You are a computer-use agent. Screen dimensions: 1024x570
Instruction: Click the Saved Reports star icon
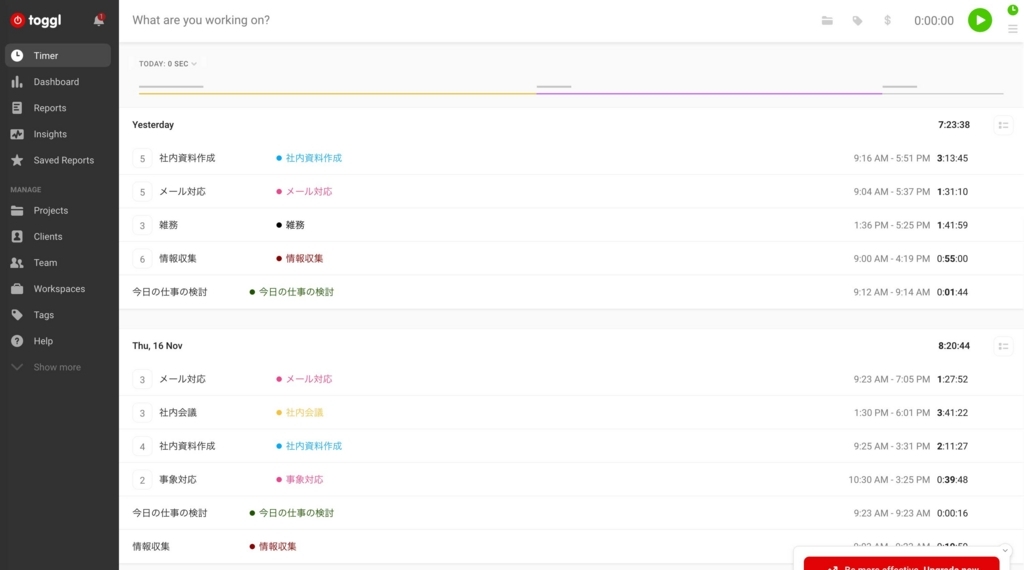point(17,160)
